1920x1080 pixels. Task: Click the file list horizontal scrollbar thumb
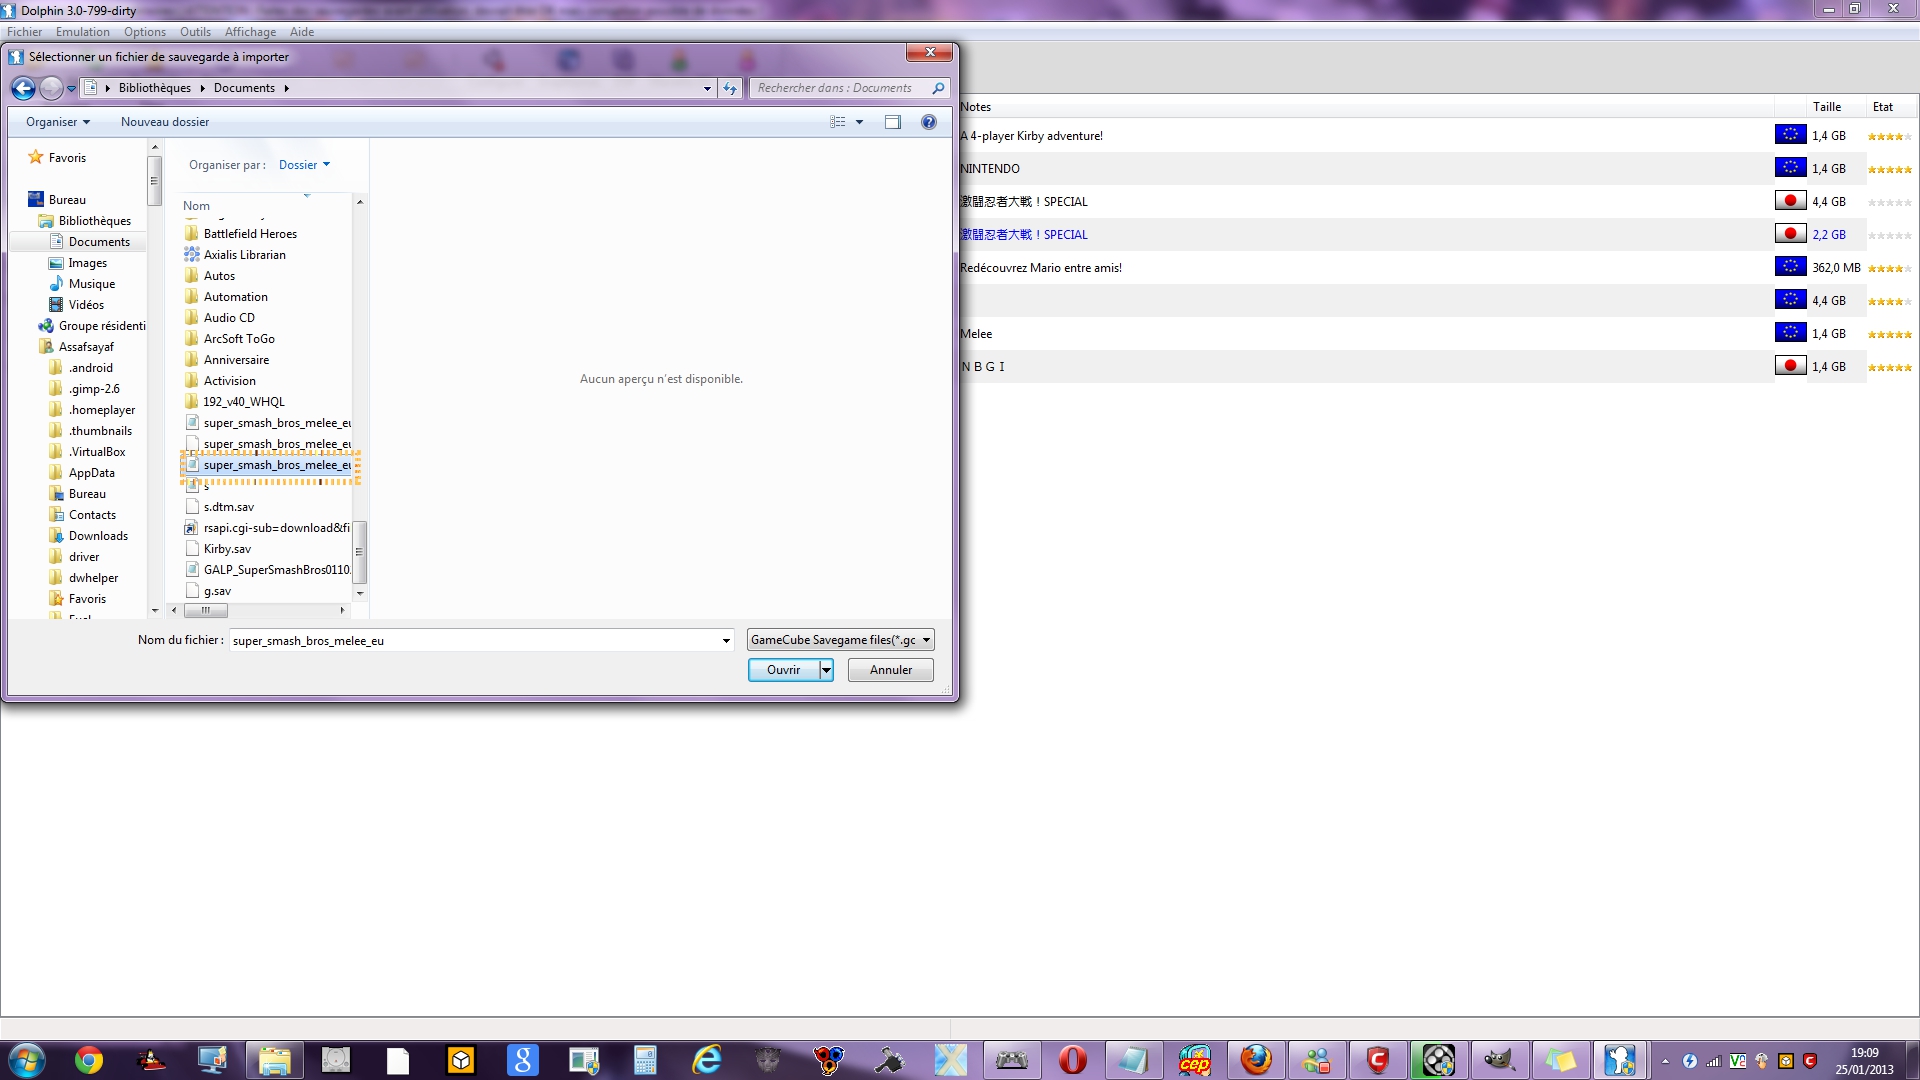pyautogui.click(x=206, y=610)
